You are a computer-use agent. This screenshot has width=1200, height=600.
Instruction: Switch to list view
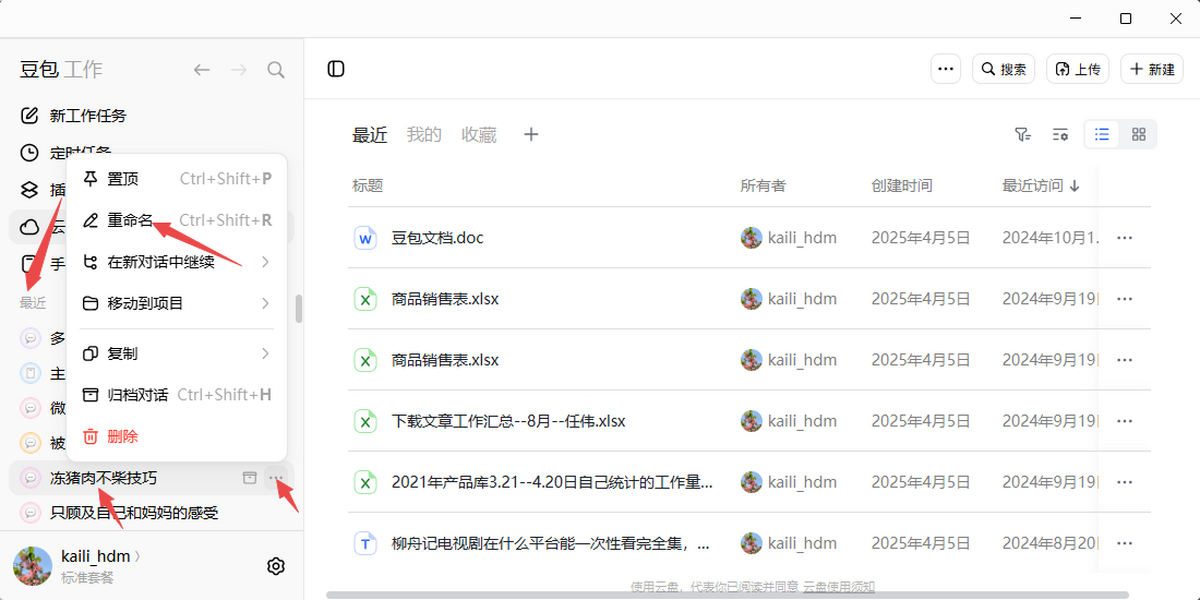pyautogui.click(x=1102, y=135)
